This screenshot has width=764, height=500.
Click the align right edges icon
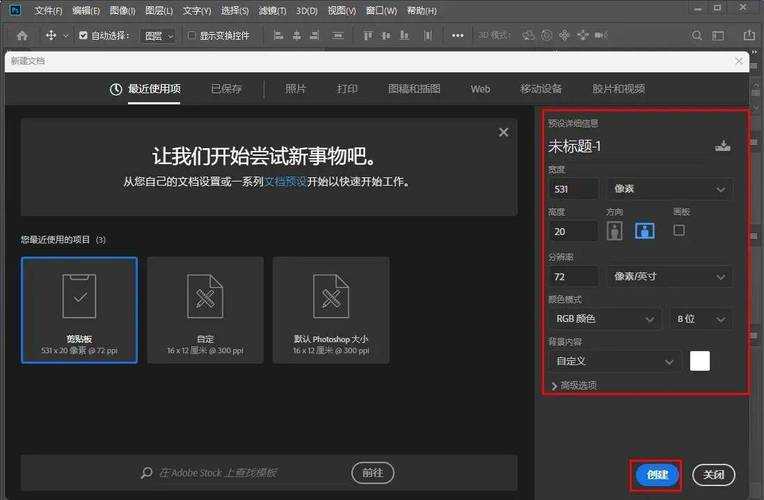pos(315,35)
